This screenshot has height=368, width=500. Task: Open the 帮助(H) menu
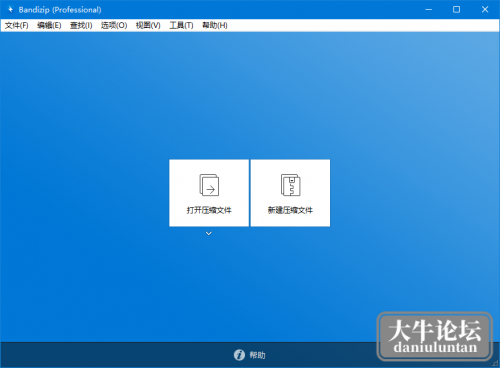(x=215, y=25)
